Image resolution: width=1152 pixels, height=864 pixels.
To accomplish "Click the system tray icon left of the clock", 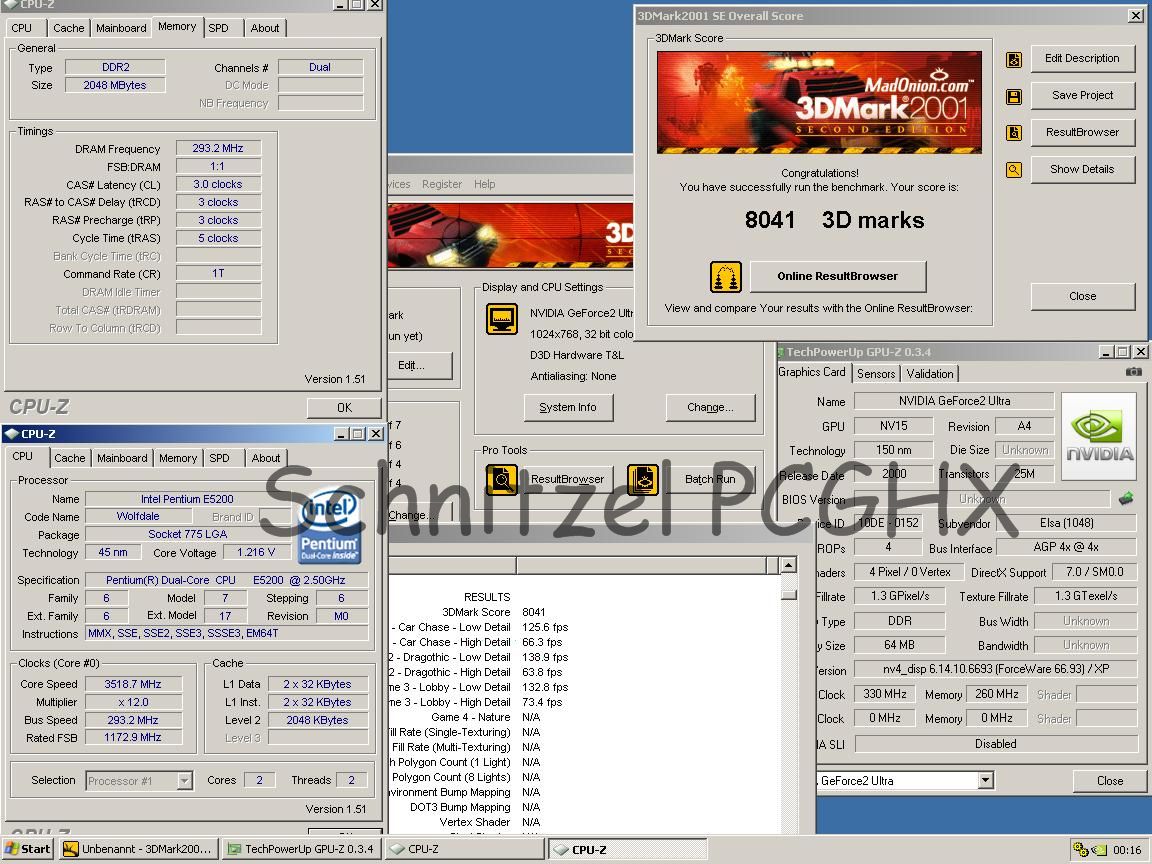I will point(1098,850).
